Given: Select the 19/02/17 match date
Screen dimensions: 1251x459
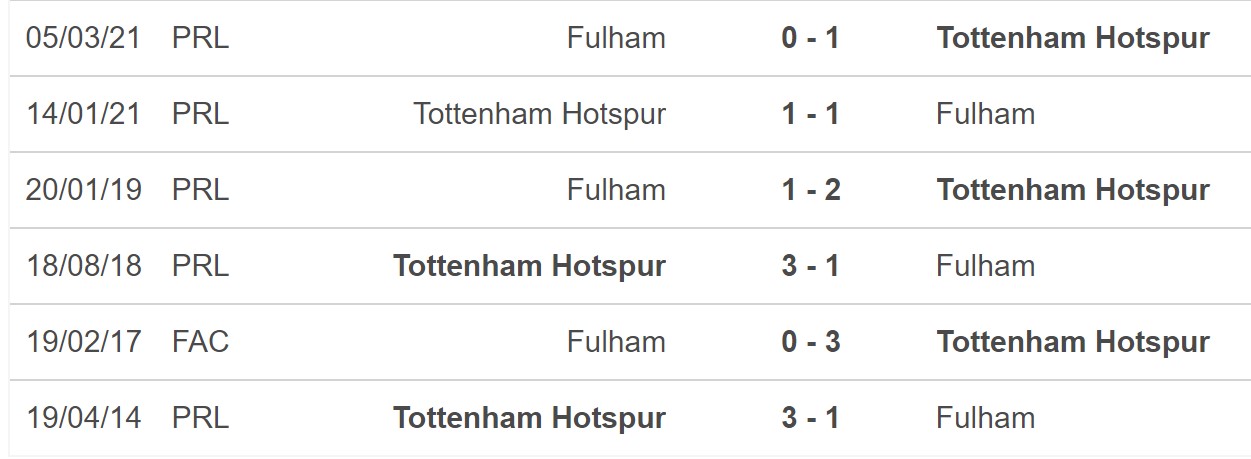Looking at the screenshot, I should 84,342.
